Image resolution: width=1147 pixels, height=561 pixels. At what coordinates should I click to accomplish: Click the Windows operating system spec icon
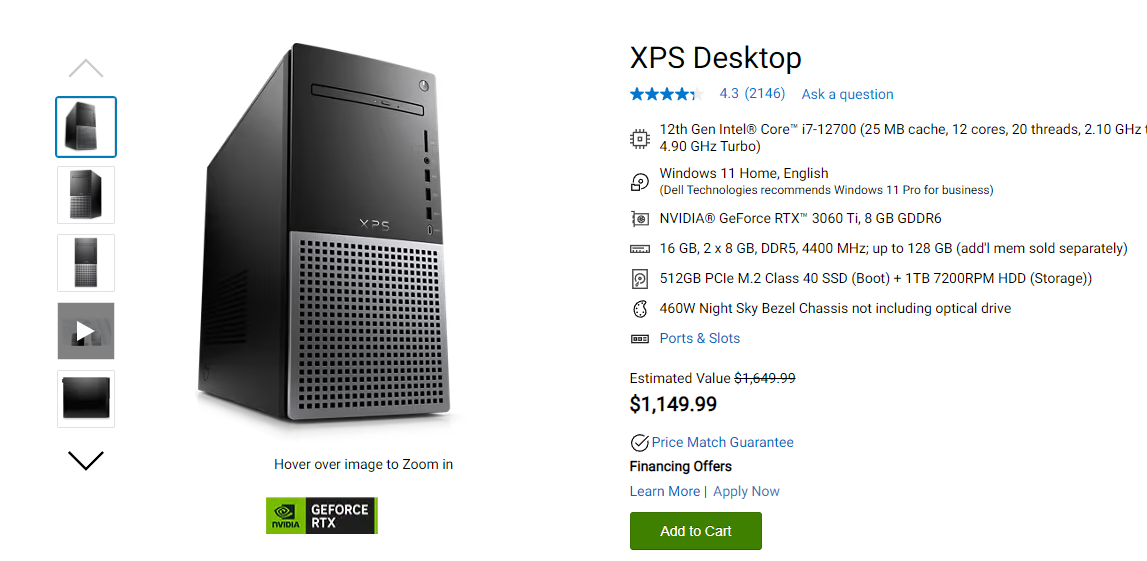coord(640,182)
